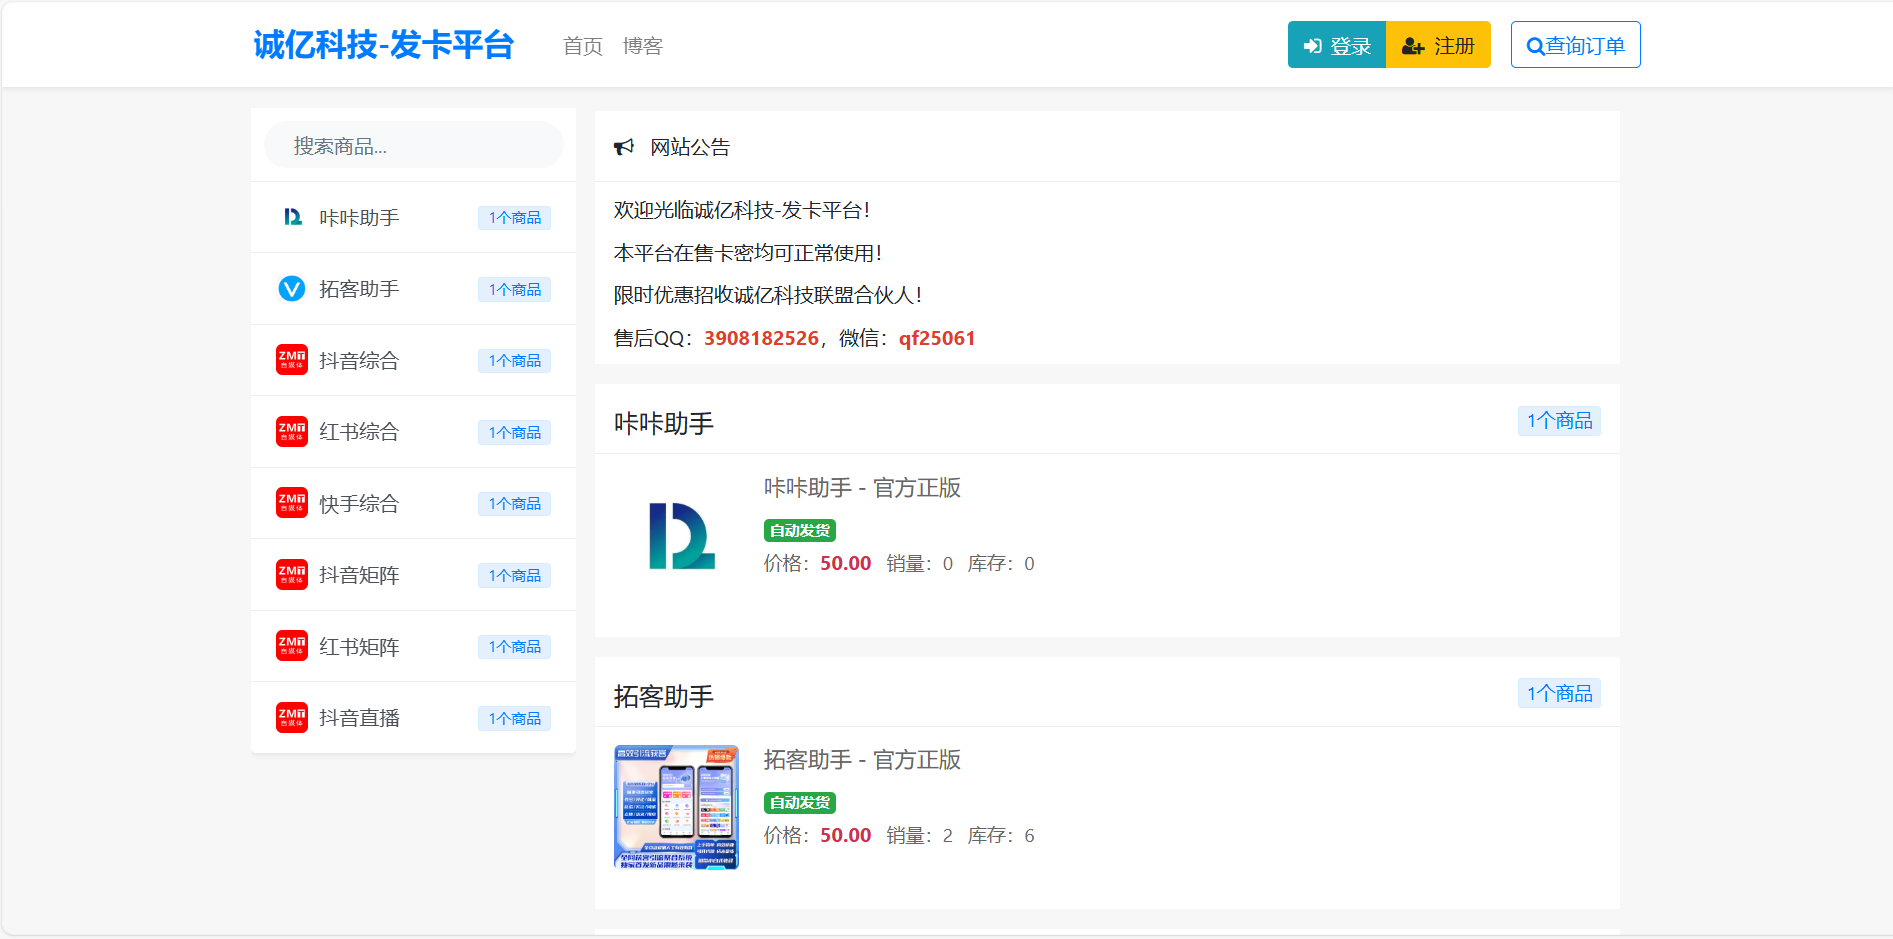Click the WeChat ID qf25061
The width and height of the screenshot is (1893, 939).
click(937, 338)
